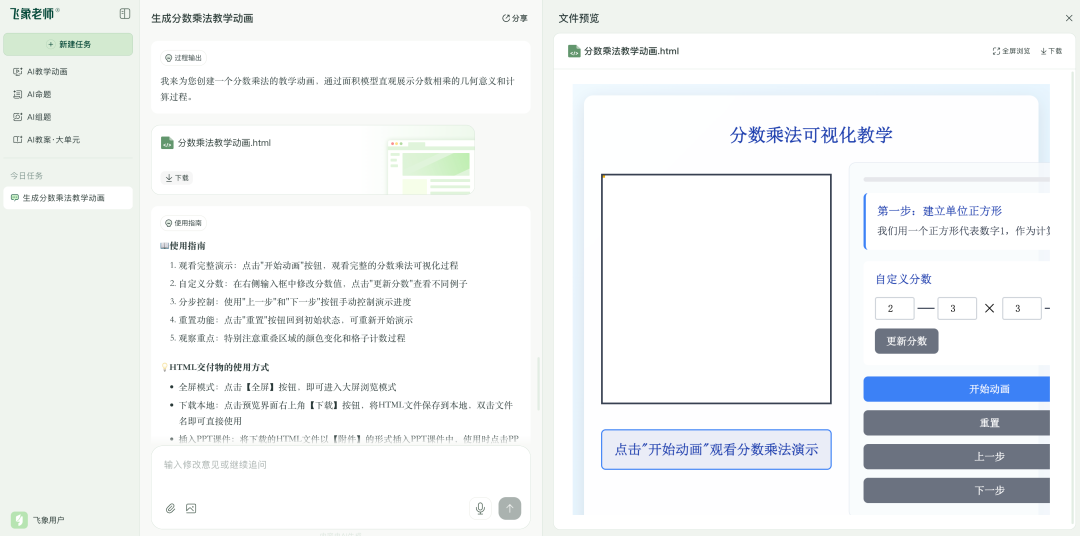Click 更新分数 button
This screenshot has width=1080, height=536.
point(906,341)
